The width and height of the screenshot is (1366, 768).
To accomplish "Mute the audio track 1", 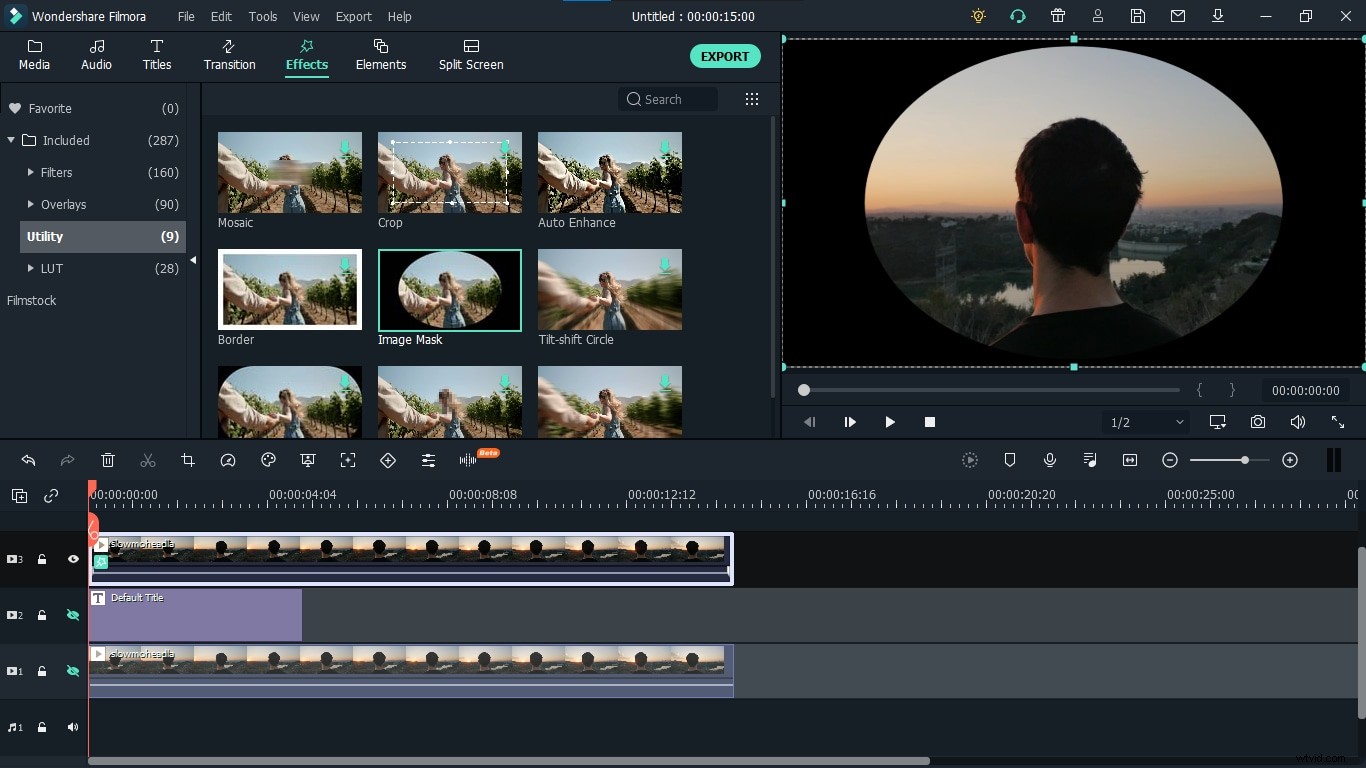I will [73, 727].
